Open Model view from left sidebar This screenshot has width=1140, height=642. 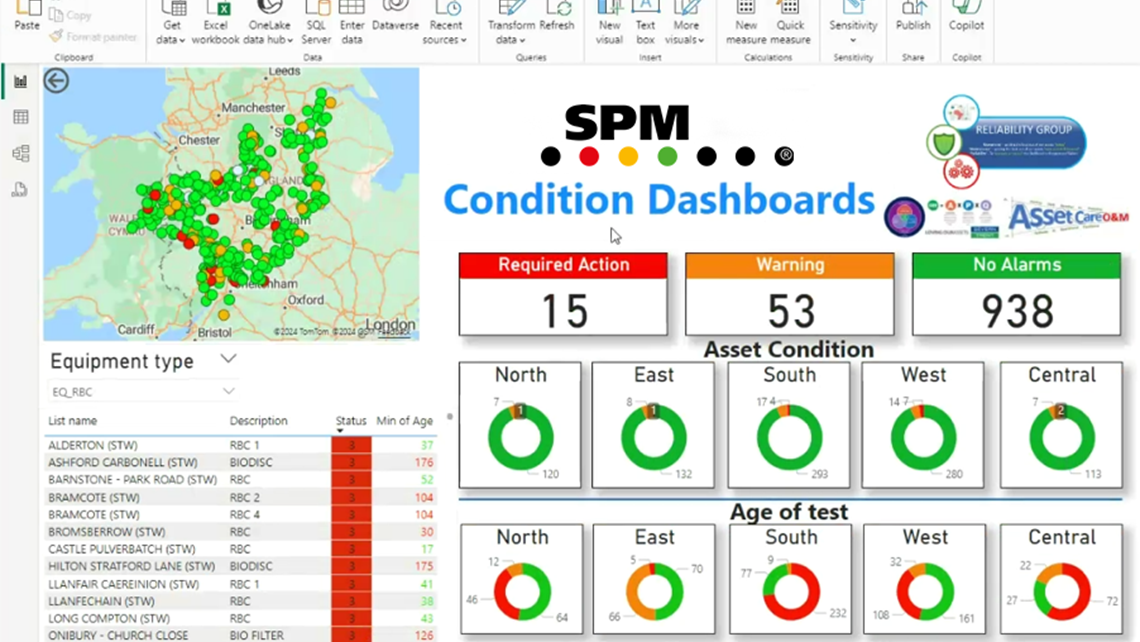(20, 154)
